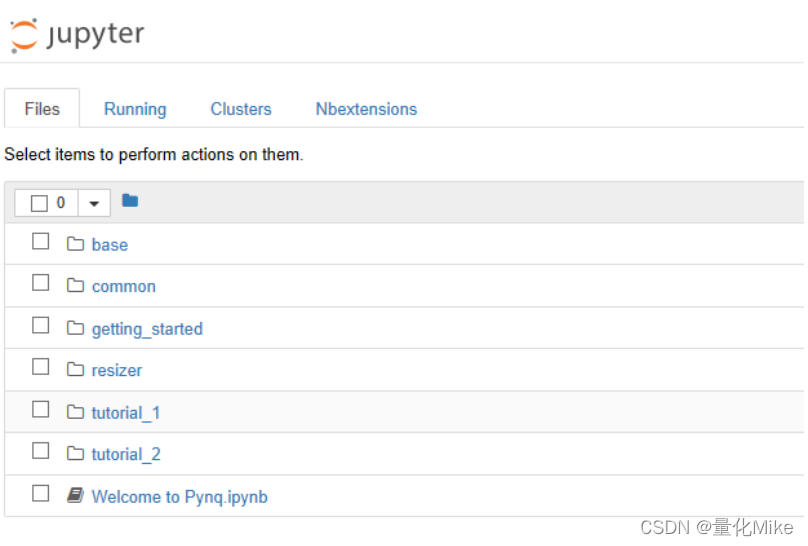The image size is (808, 546).
Task: Open the resizer directory link
Action: coord(117,371)
